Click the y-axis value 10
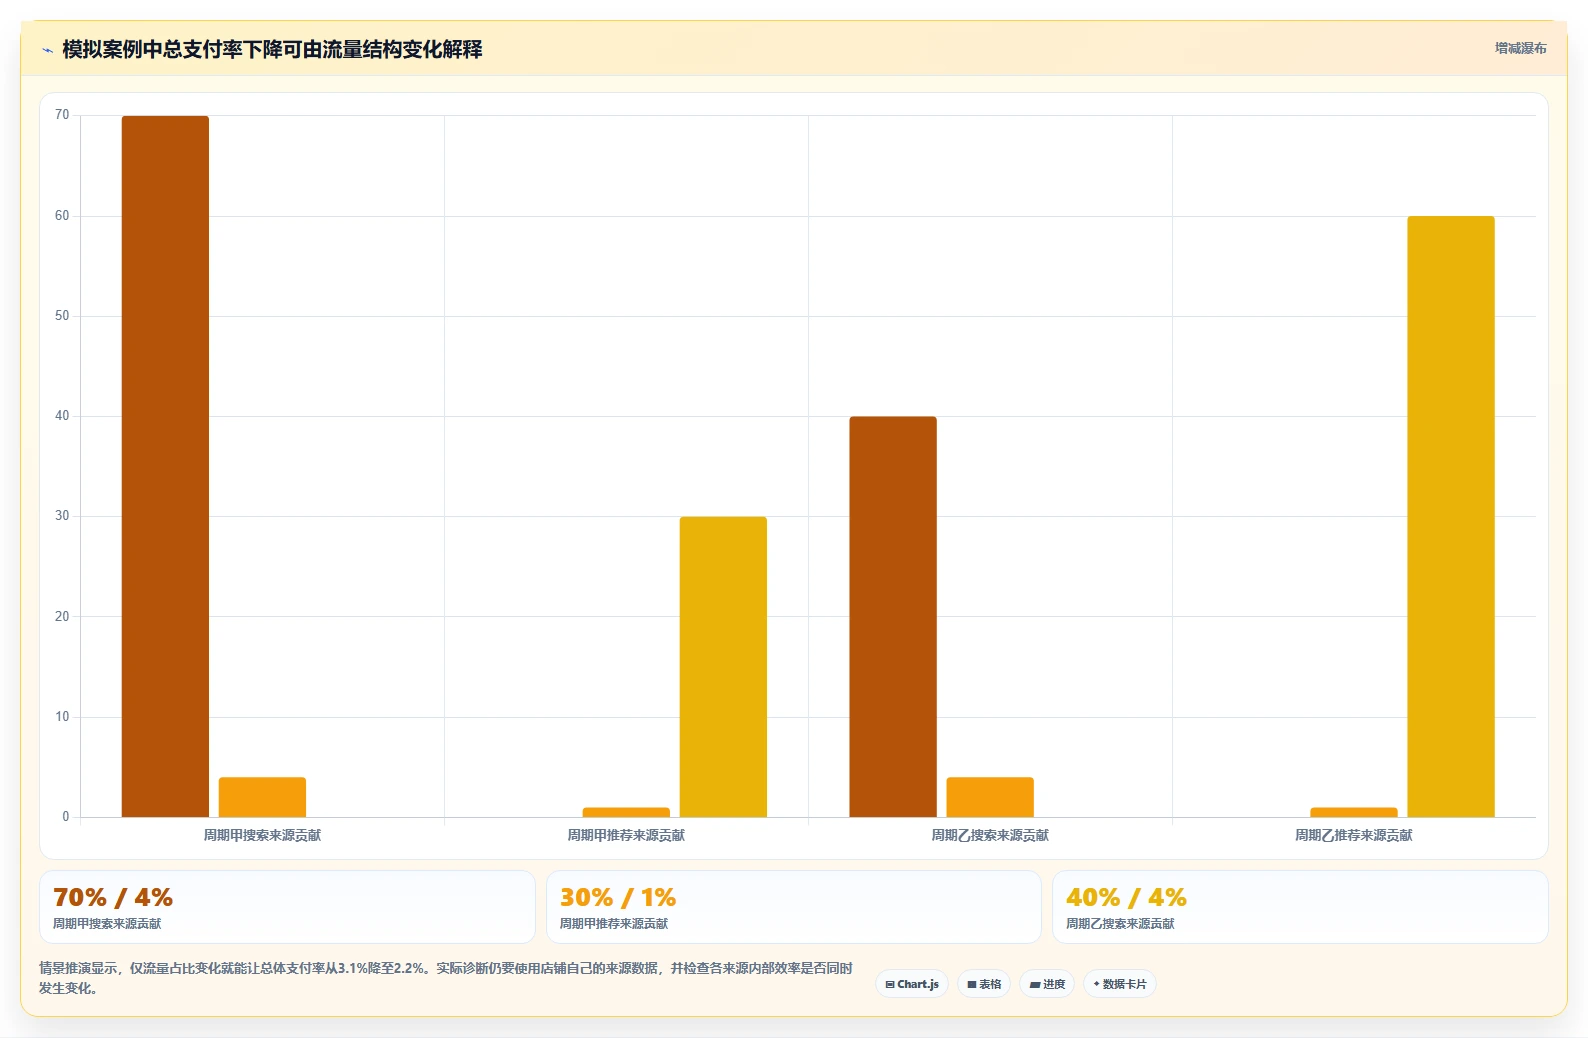The image size is (1588, 1038). coord(62,717)
